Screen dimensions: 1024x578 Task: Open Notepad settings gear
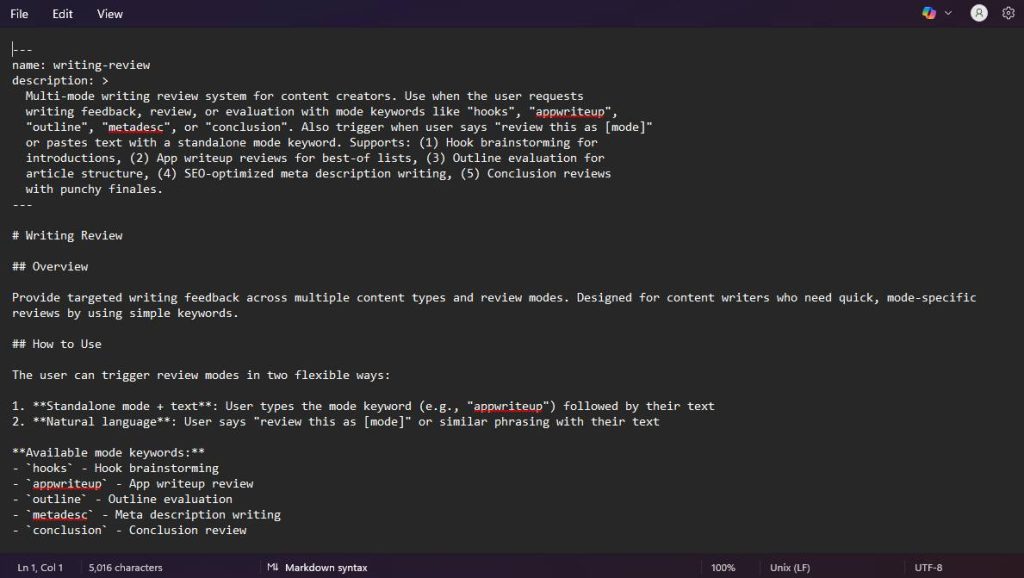1008,13
